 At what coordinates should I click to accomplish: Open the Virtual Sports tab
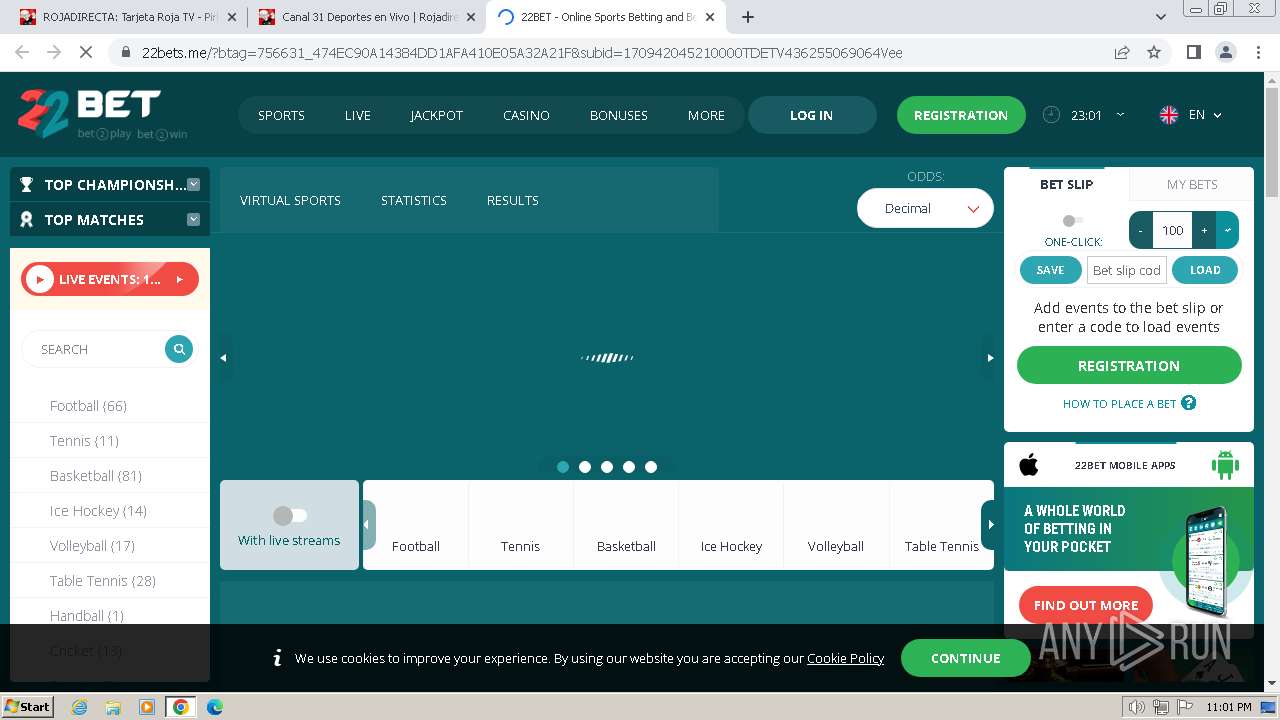point(290,200)
